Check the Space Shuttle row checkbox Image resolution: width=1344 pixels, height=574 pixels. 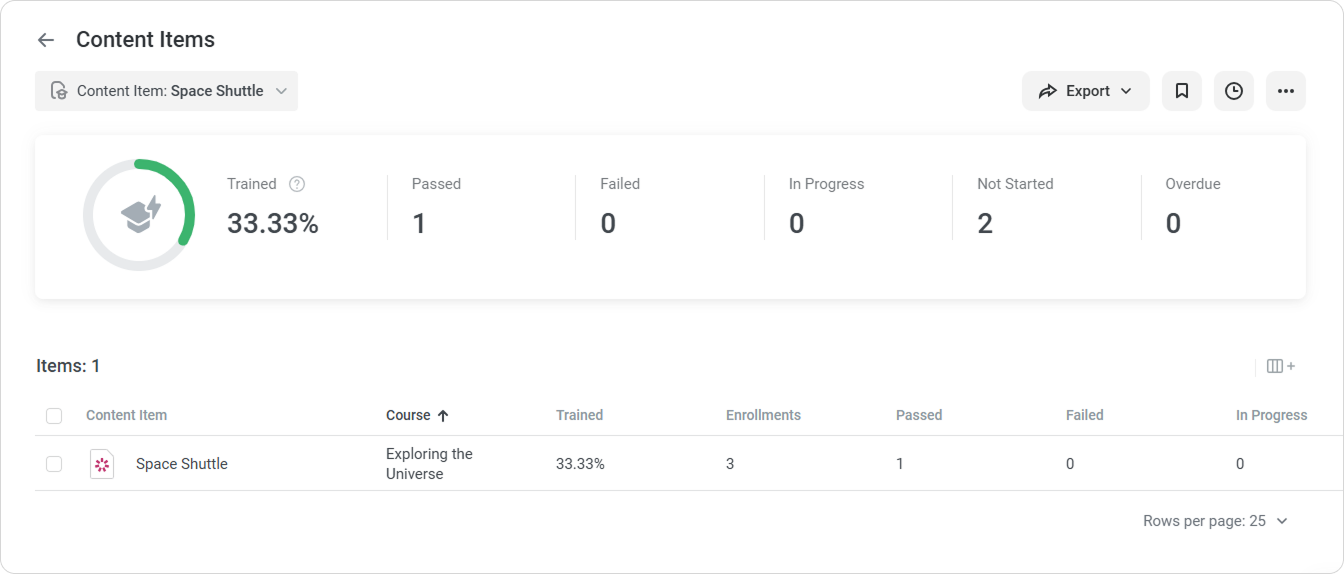point(54,464)
